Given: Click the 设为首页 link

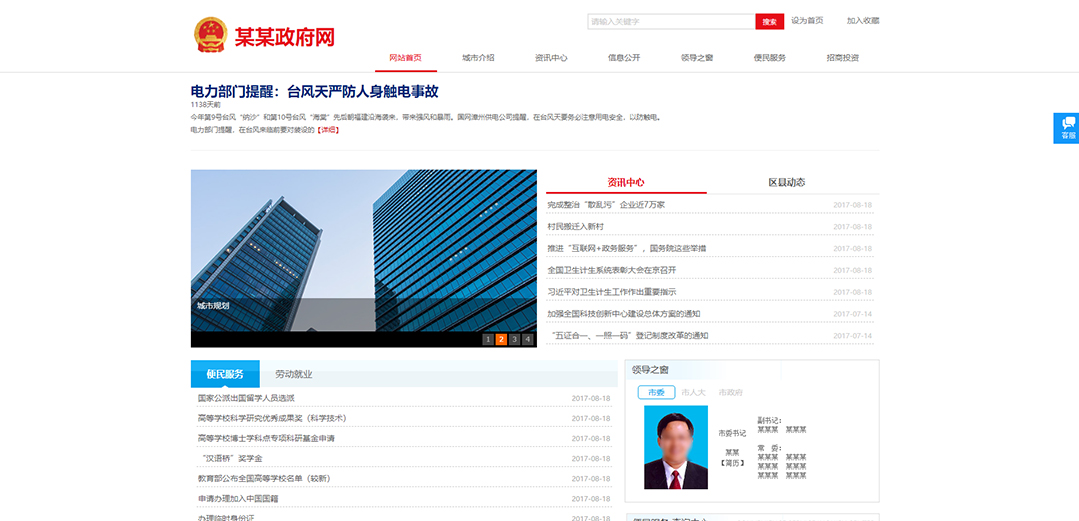Looking at the screenshot, I should tap(807, 21).
